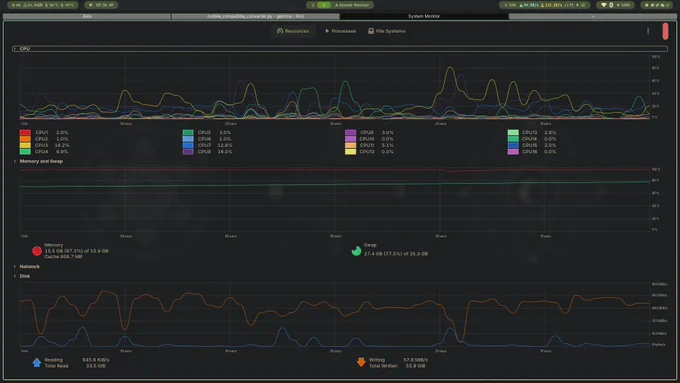Screen dimensions: 680x383
Task: Click the Swap 27.4 GB usage text
Action: pos(396,254)
